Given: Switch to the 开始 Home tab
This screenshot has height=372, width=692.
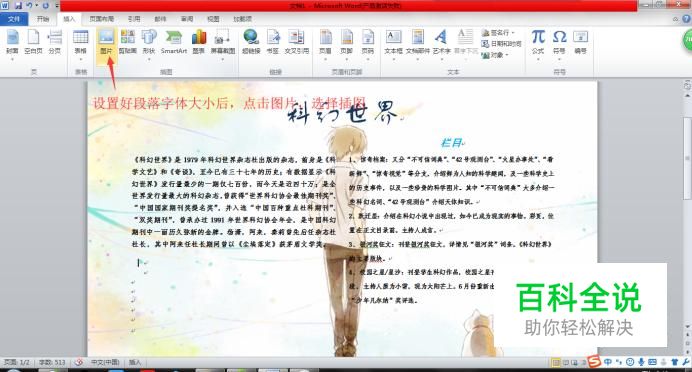Looking at the screenshot, I should (43, 19).
